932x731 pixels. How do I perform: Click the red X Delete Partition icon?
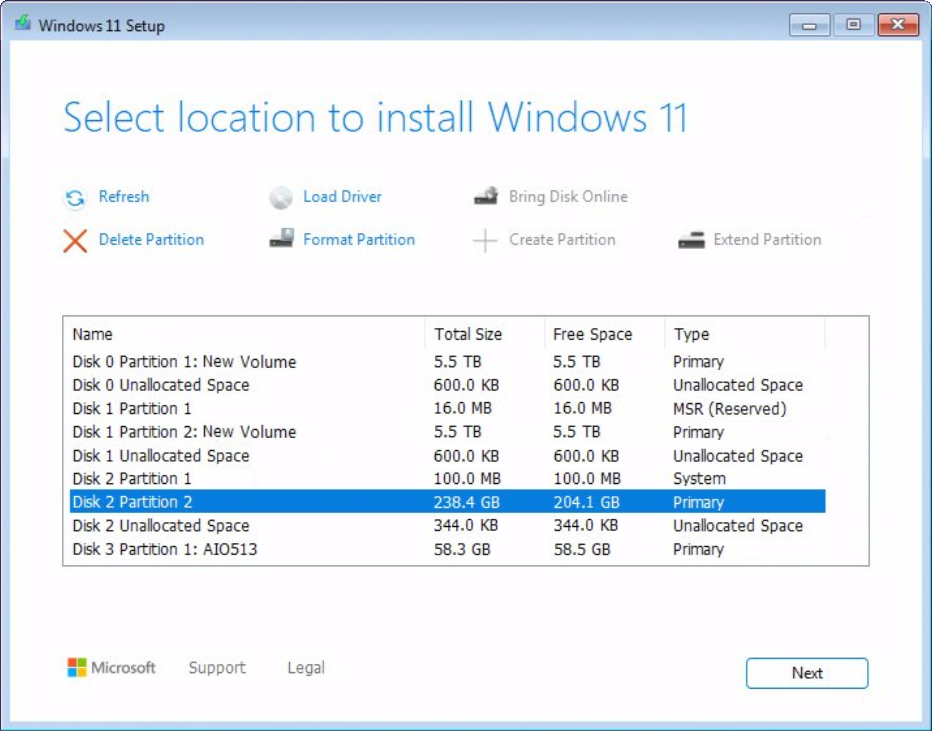coord(75,241)
